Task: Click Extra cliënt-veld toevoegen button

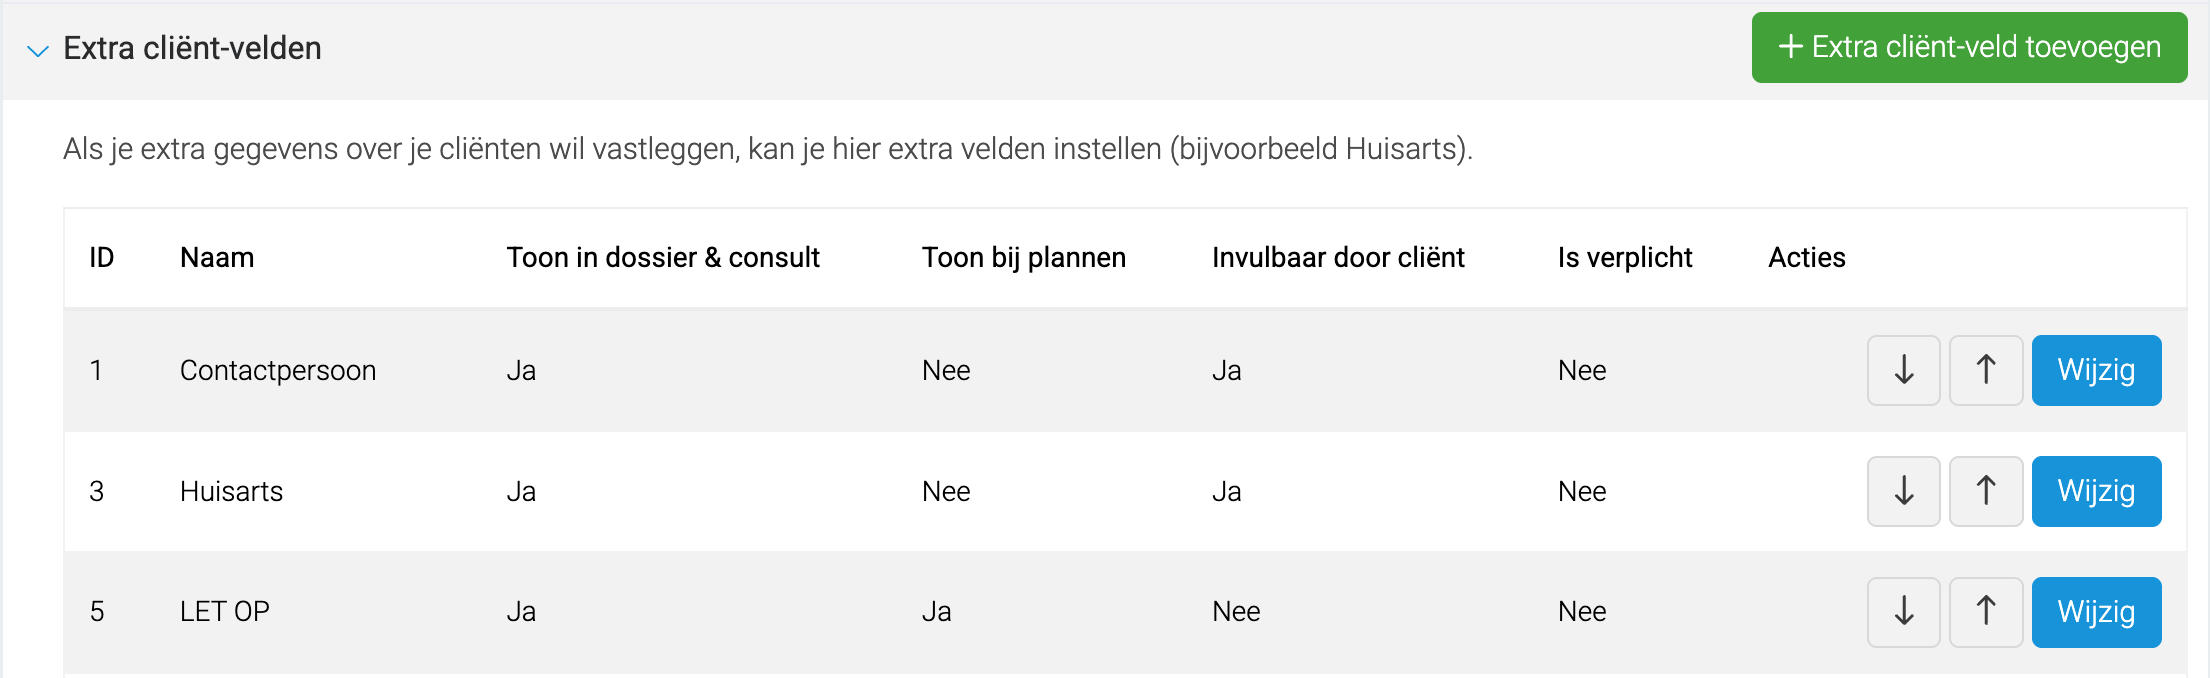Action: click(x=1969, y=47)
